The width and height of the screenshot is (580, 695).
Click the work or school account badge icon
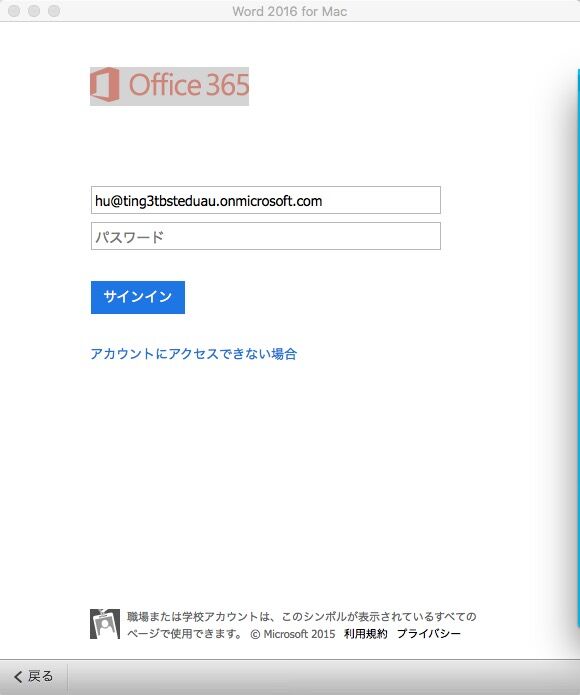105,624
